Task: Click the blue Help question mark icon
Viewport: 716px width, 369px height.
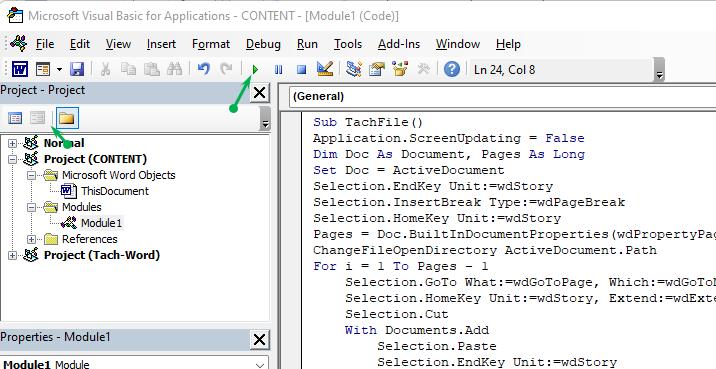Action: [x=452, y=69]
